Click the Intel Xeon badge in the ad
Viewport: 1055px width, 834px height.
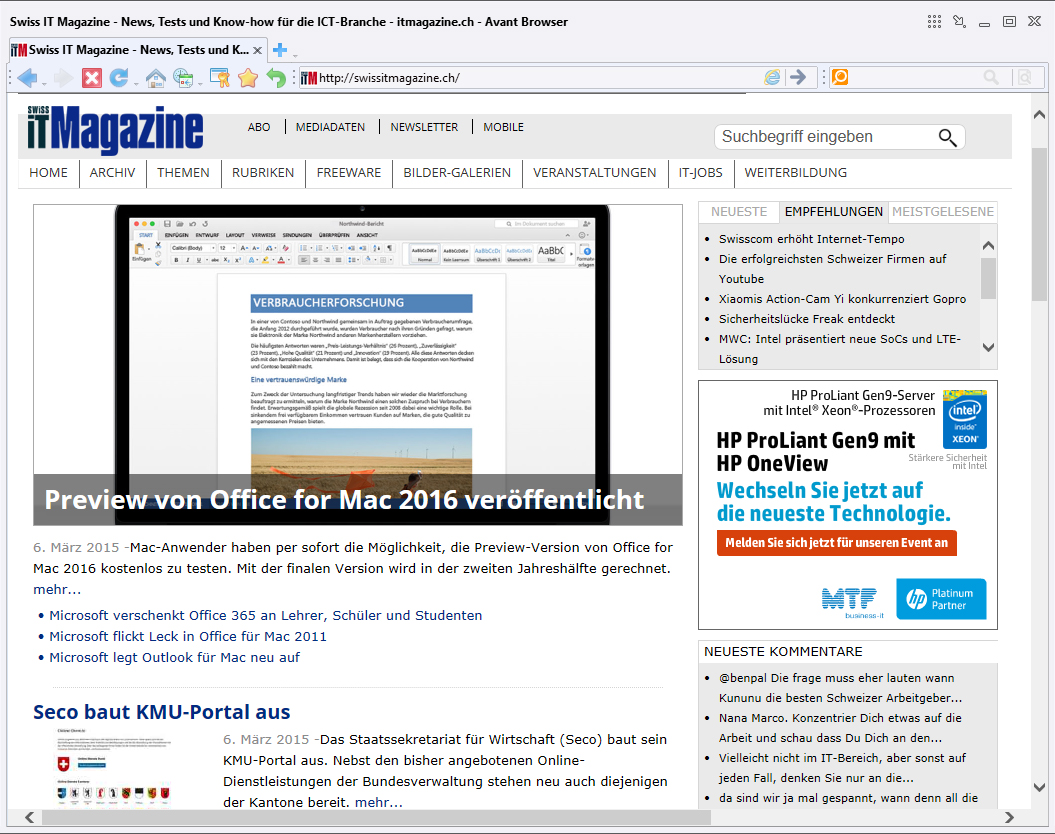coord(965,419)
